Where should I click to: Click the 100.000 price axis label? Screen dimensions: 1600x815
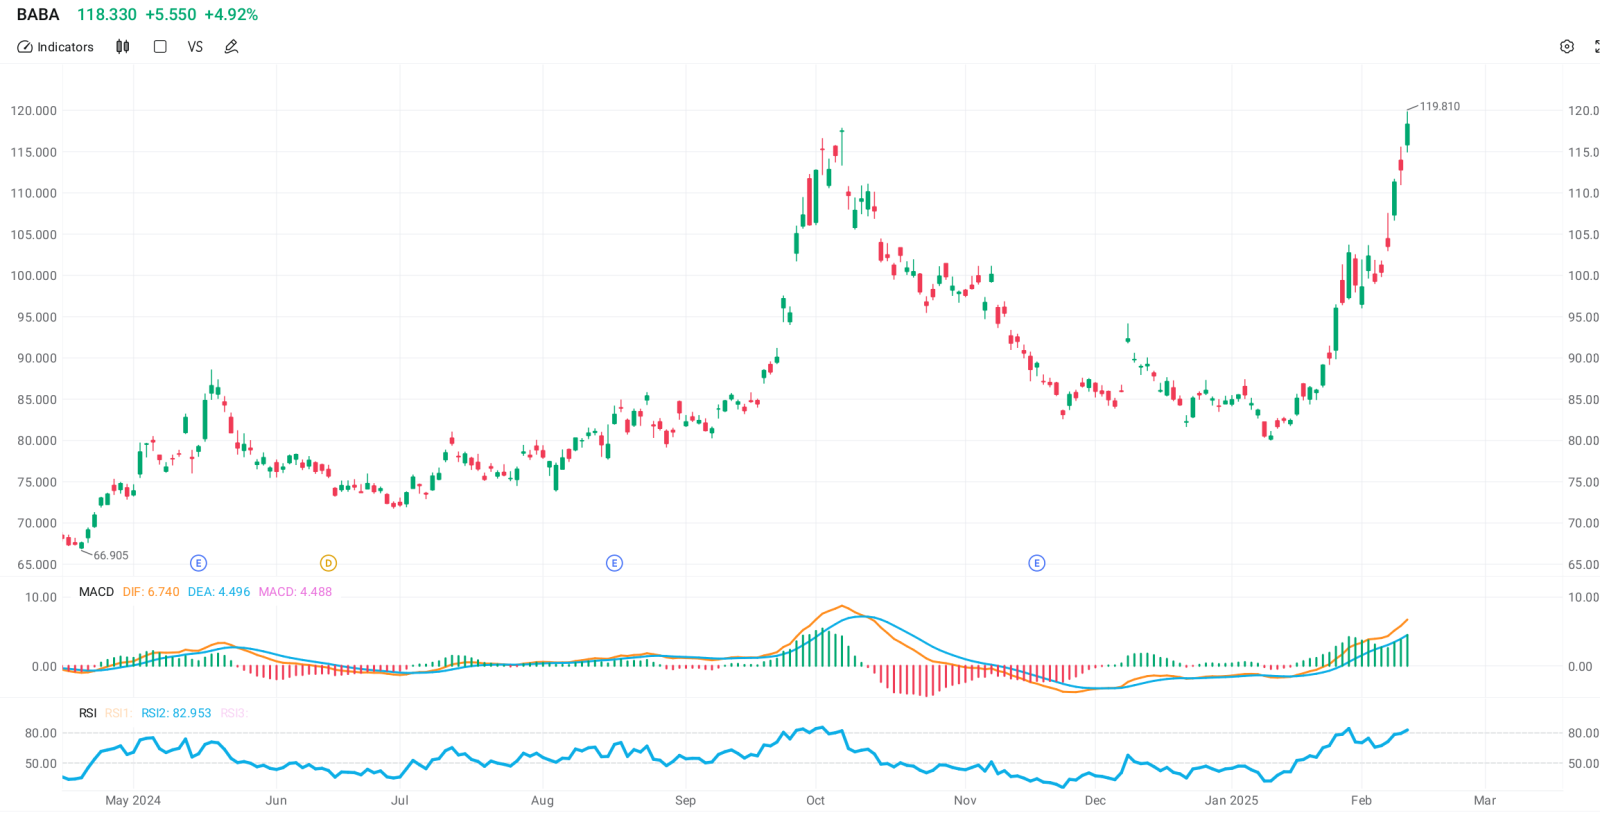[x=34, y=276]
